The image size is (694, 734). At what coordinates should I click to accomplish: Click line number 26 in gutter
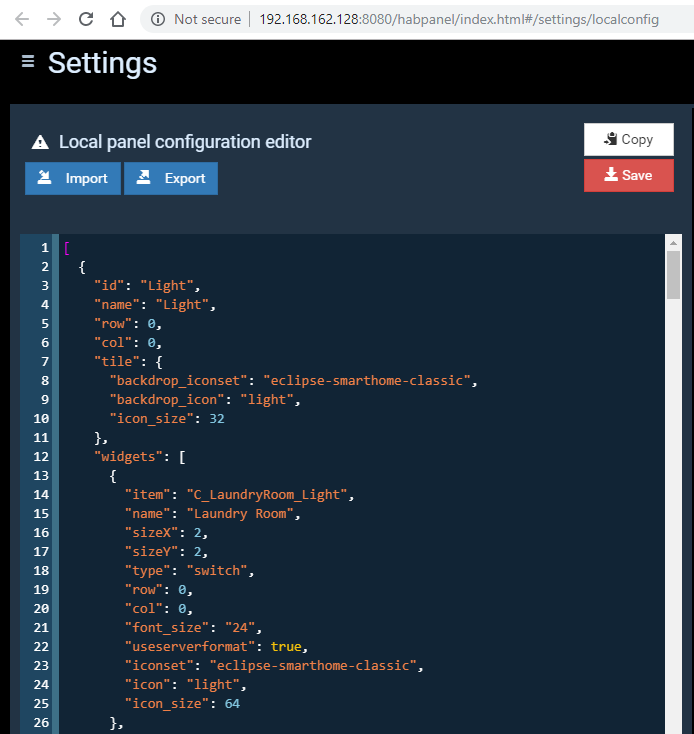pos(41,722)
